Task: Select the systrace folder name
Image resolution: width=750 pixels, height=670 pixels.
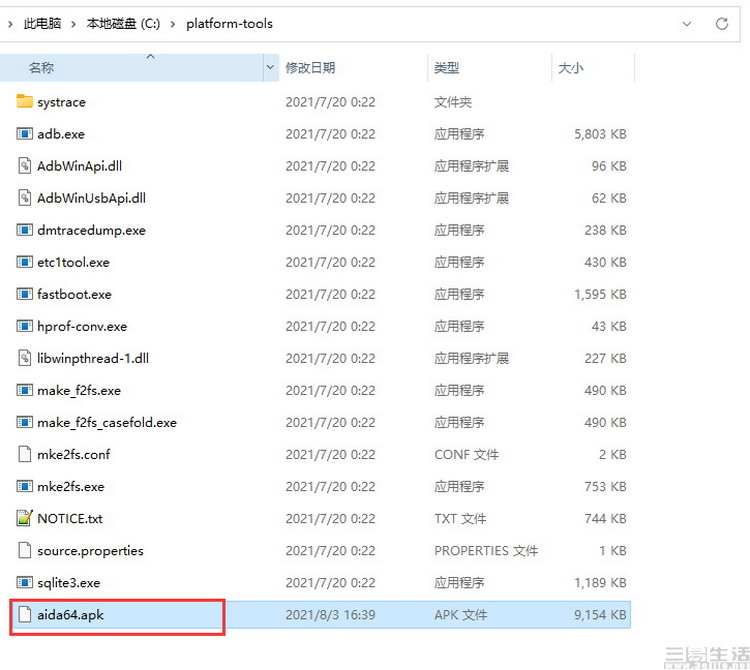Action: tap(62, 102)
